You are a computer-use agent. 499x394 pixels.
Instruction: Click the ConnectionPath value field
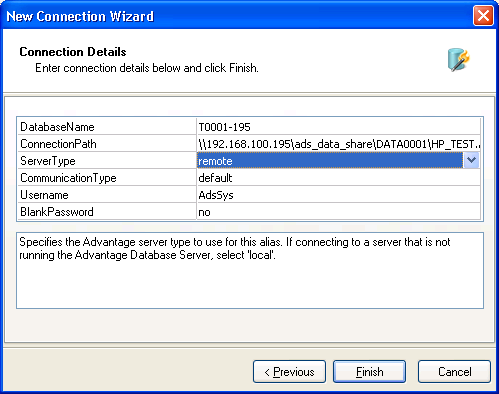(339, 144)
